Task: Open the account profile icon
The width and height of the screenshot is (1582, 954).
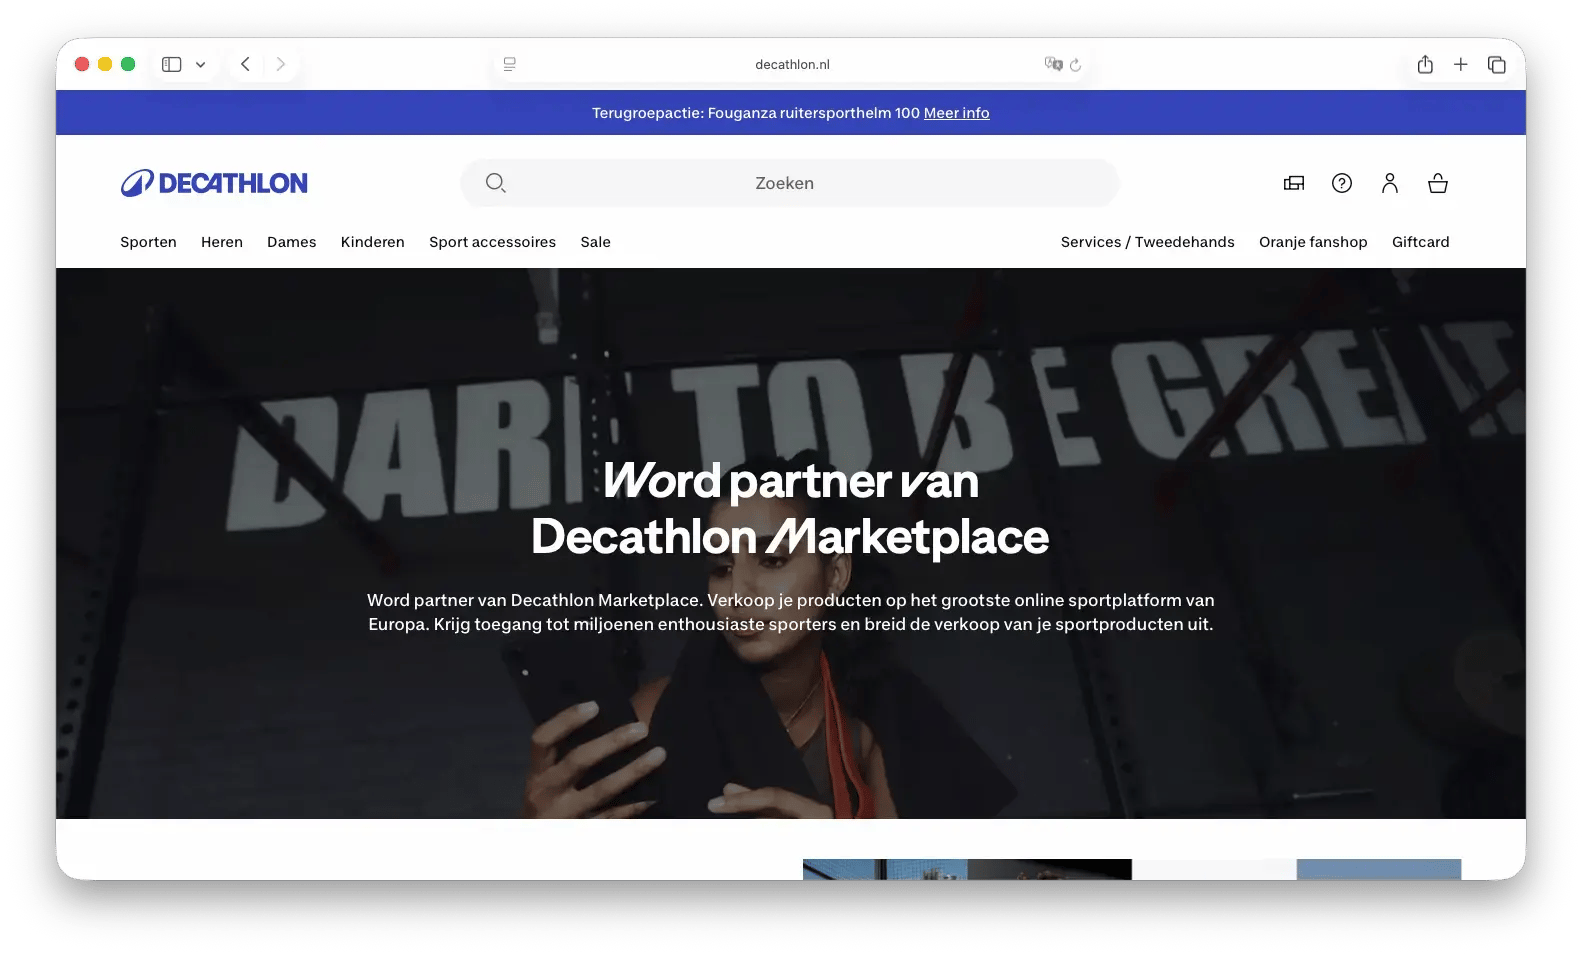Action: tap(1390, 183)
